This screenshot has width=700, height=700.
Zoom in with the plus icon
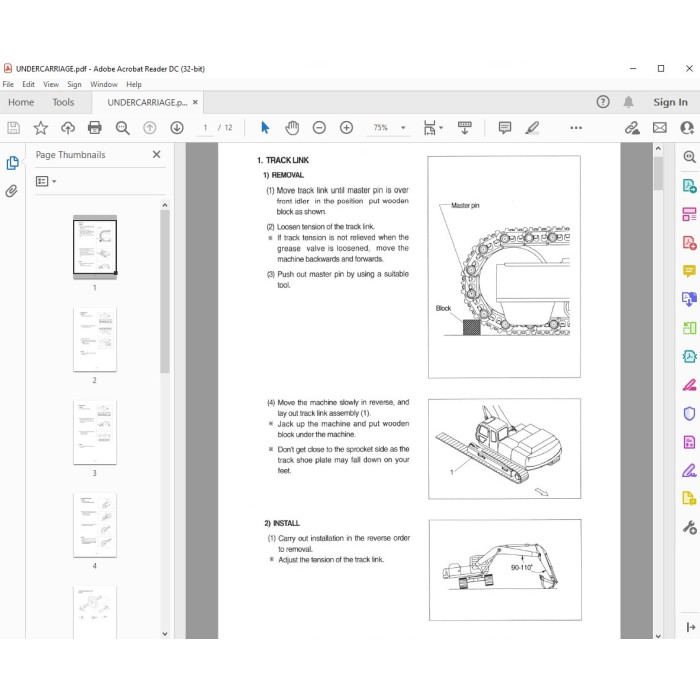346,128
